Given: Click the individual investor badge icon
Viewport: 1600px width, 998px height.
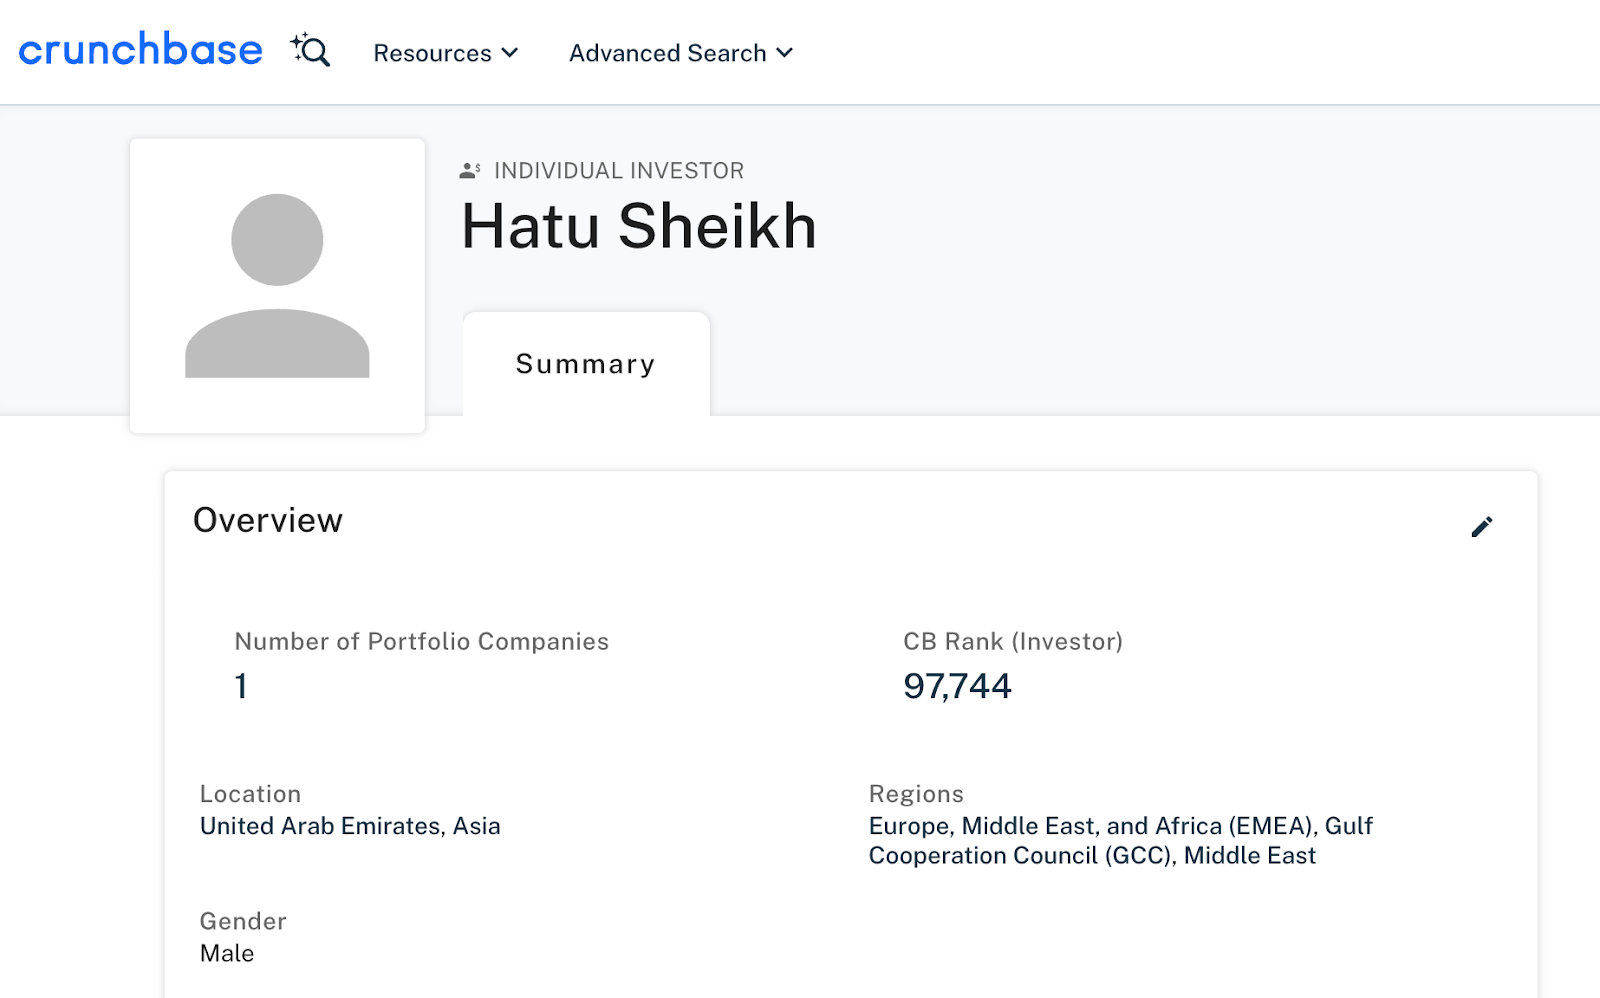Looking at the screenshot, I should (x=469, y=169).
